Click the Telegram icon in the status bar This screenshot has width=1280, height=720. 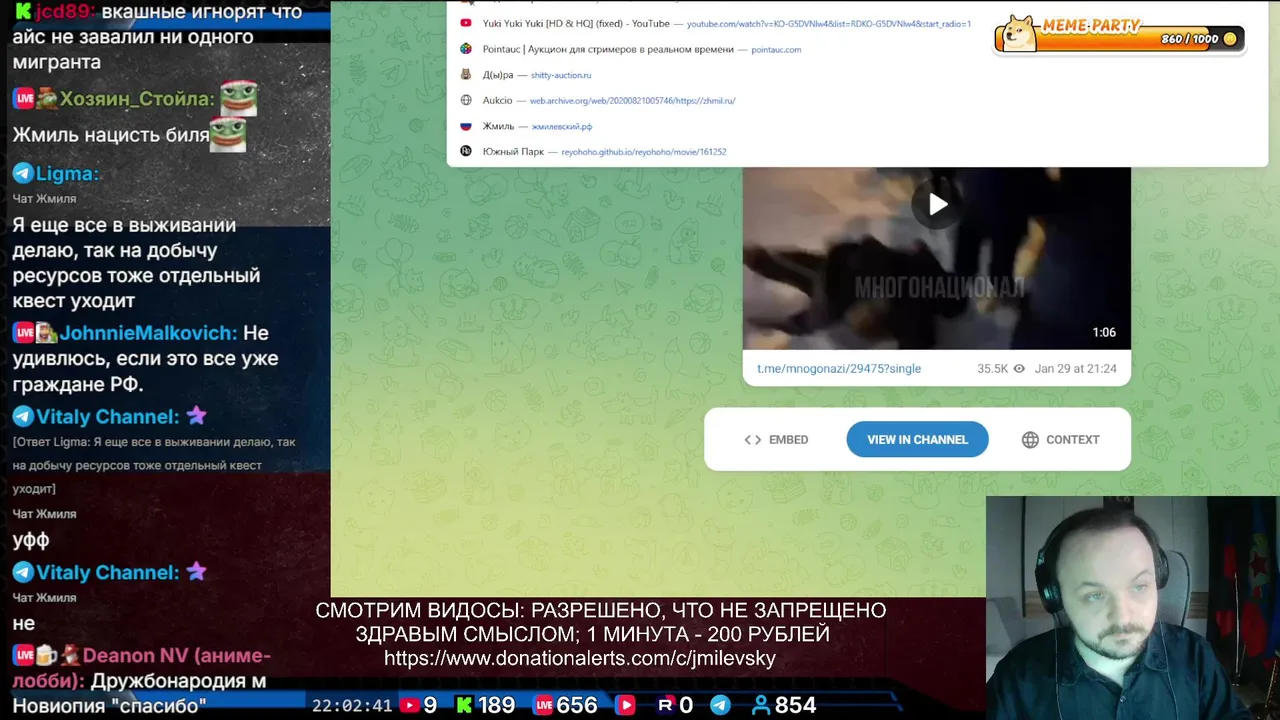720,705
